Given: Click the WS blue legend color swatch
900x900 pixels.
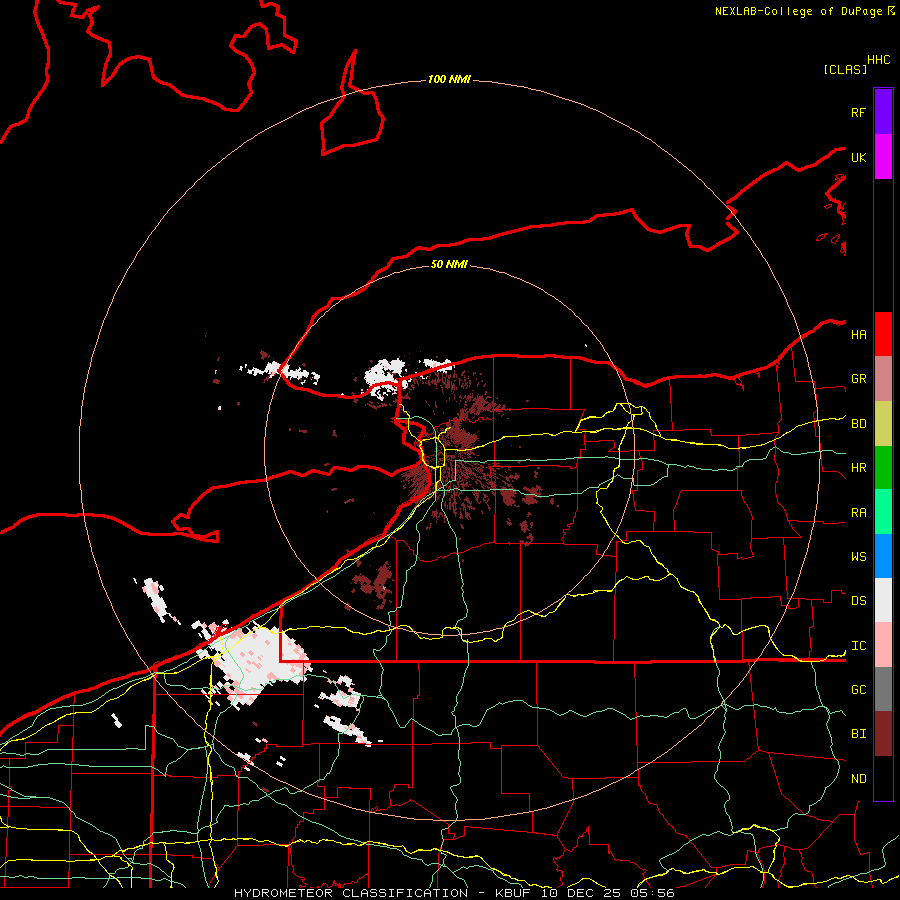Looking at the screenshot, I should coord(883,556).
